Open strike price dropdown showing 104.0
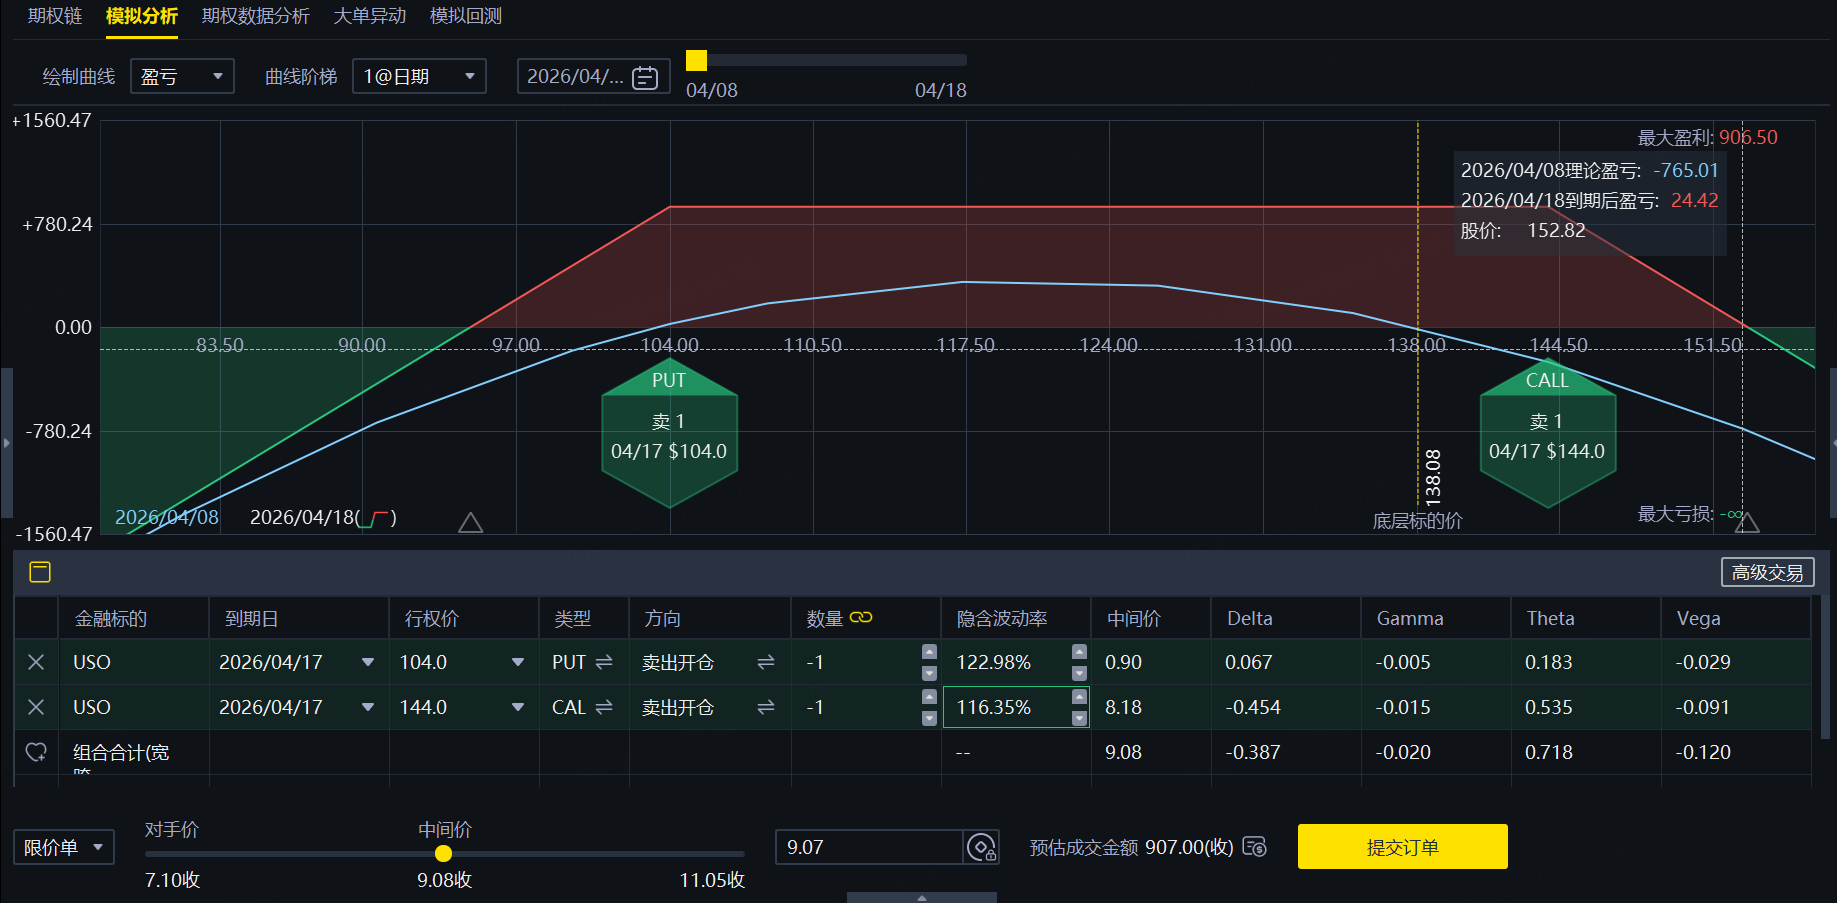 tap(518, 662)
